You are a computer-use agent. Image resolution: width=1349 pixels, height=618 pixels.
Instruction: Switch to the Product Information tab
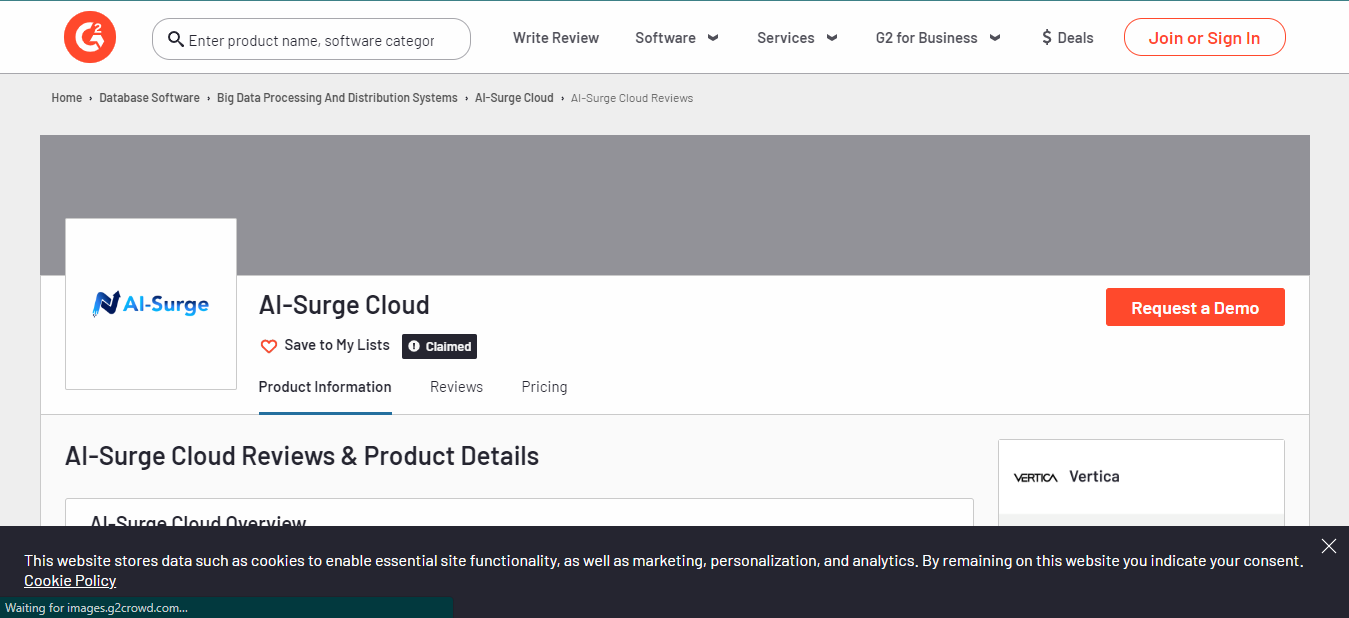coord(325,387)
